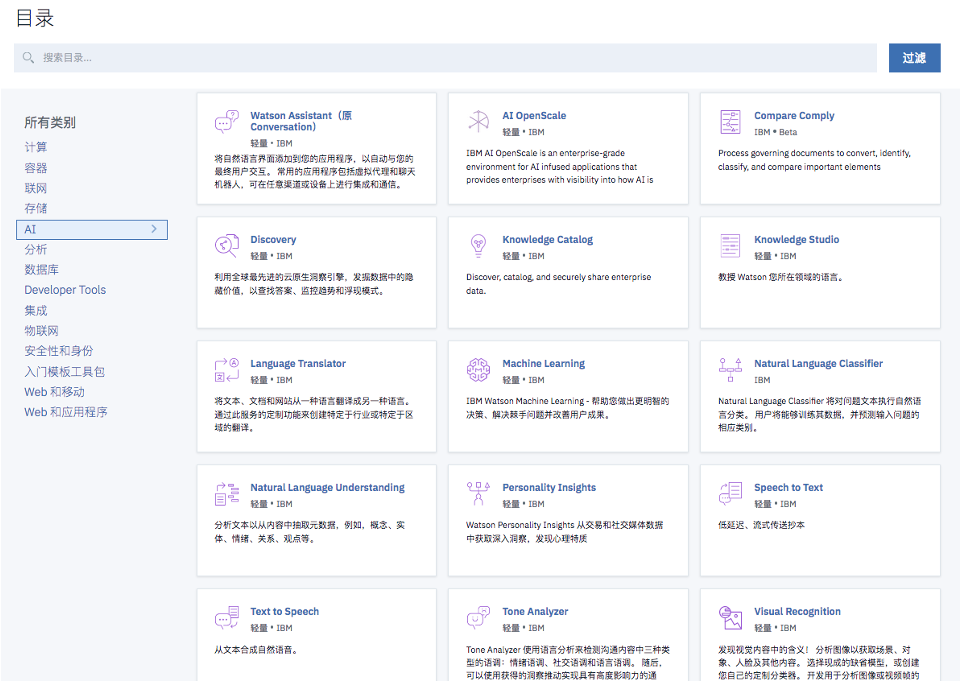The height and width of the screenshot is (682, 960).
Task: Select the 计算 category
Action: click(36, 147)
